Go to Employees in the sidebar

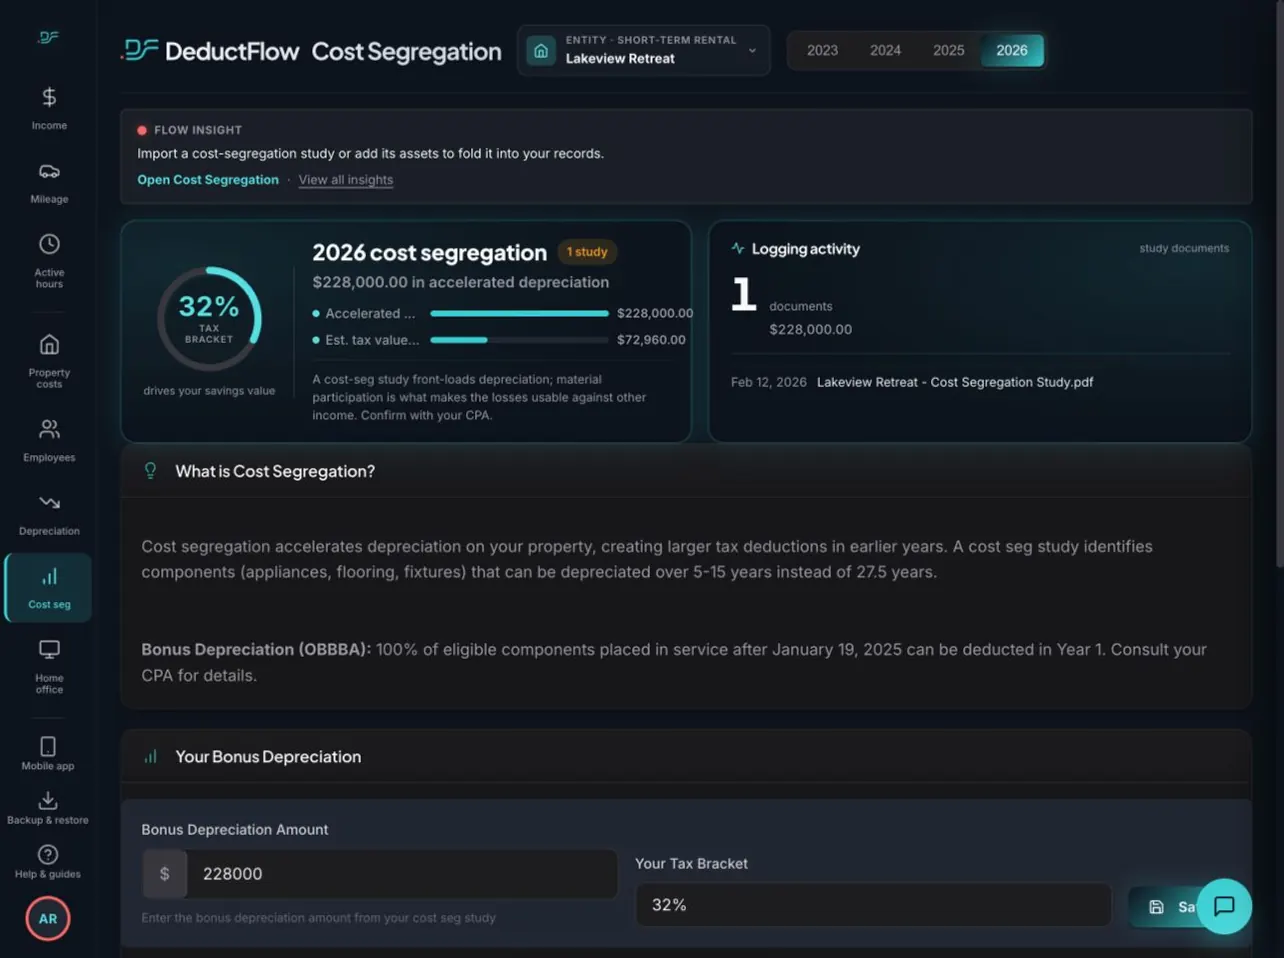click(x=49, y=441)
